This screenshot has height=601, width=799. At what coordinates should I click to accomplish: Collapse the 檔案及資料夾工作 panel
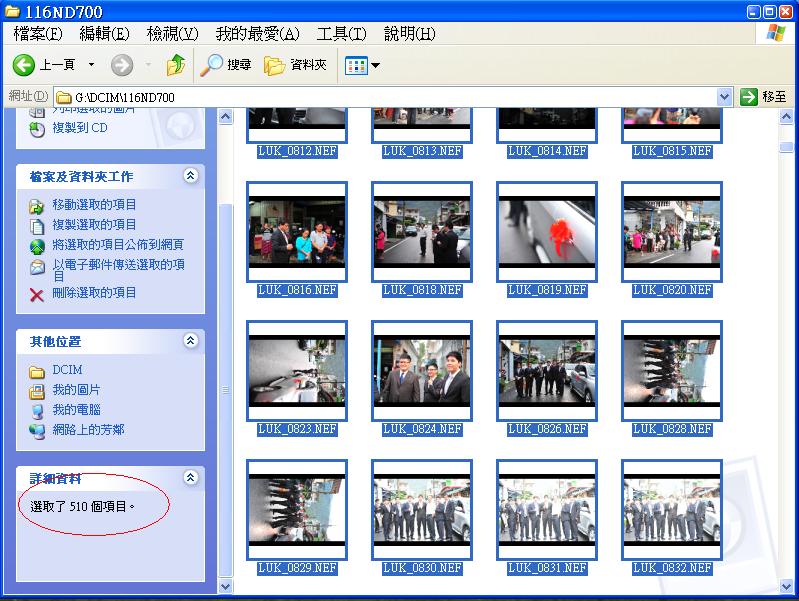click(x=191, y=176)
